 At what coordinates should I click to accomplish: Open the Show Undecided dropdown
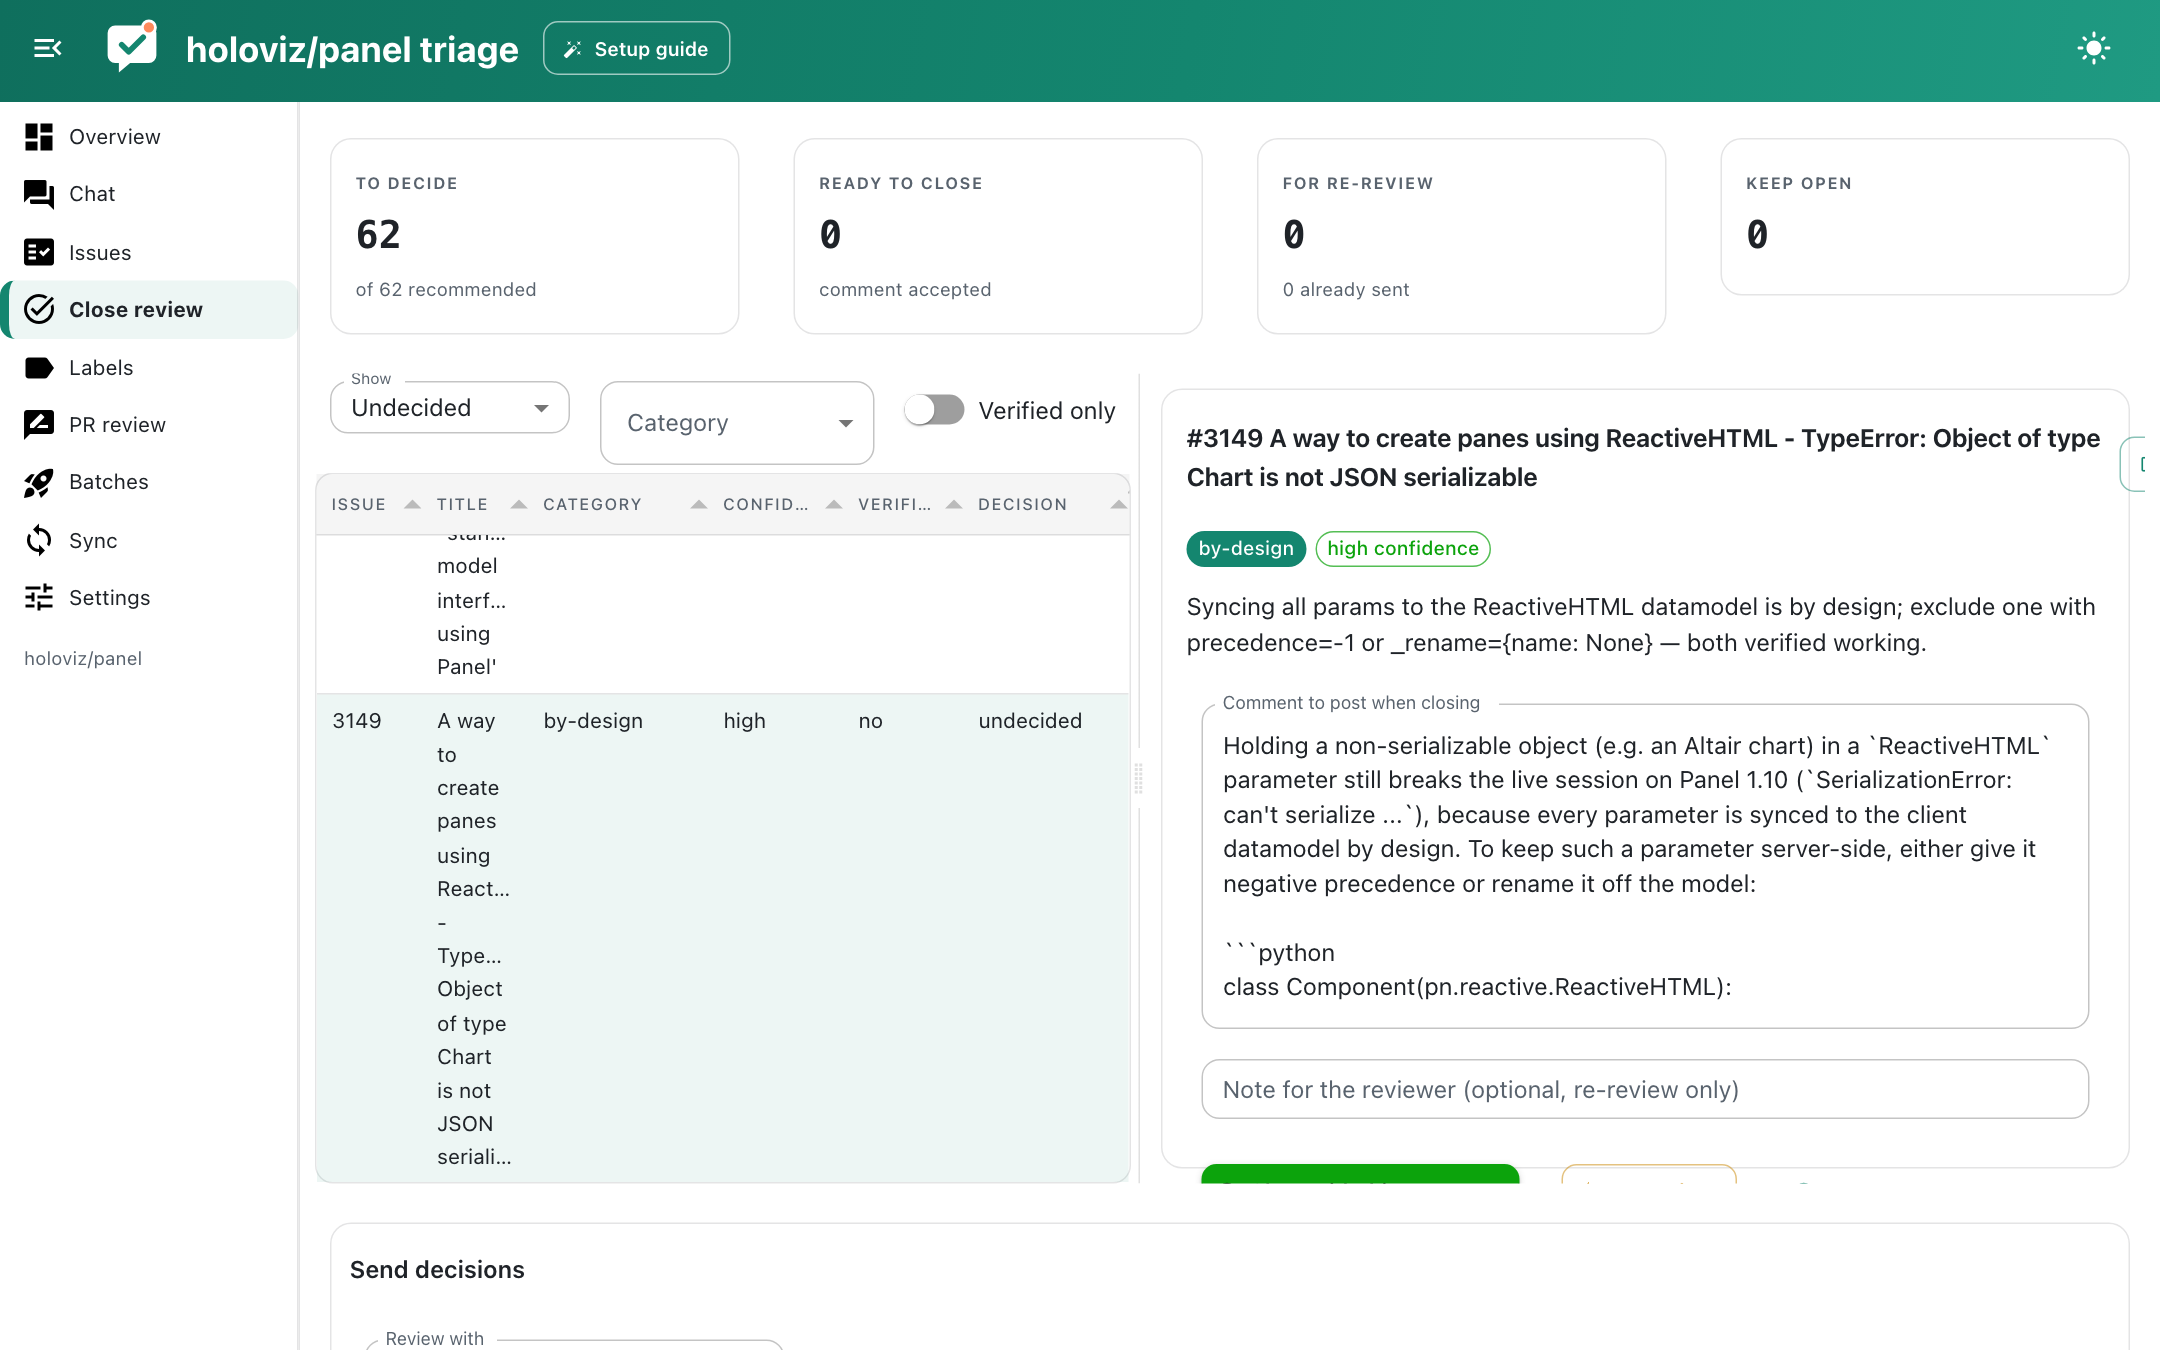pyautogui.click(x=450, y=407)
